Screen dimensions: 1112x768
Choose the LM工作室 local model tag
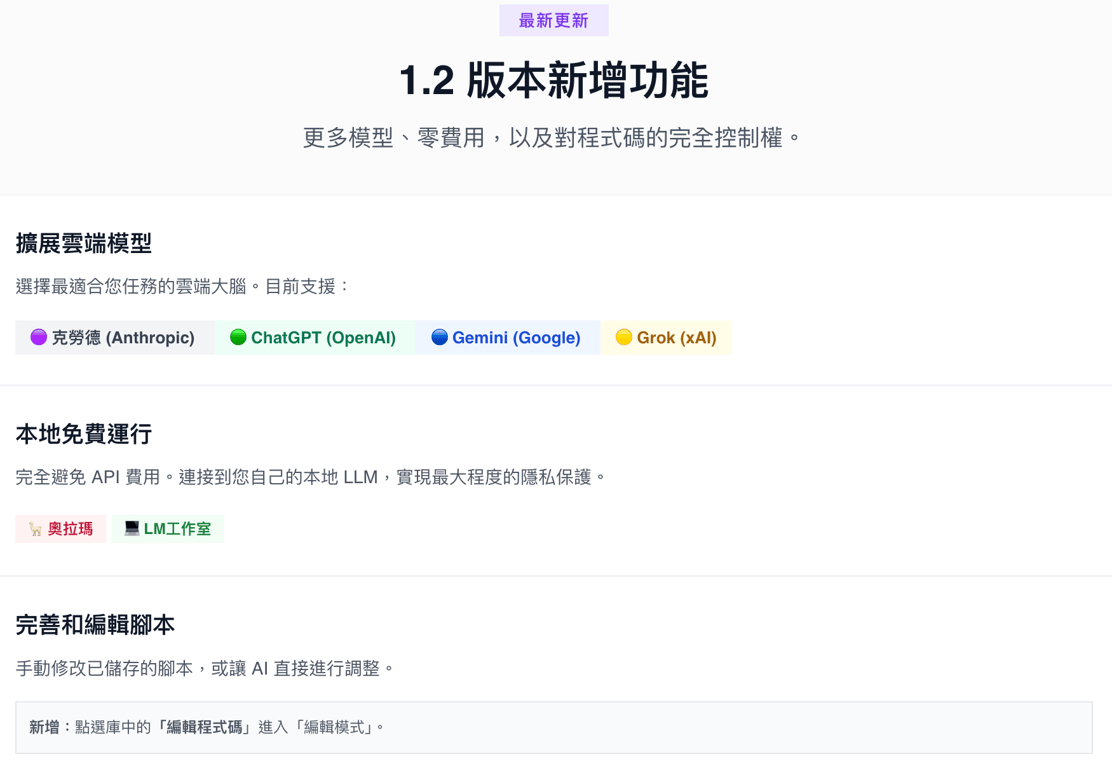[168, 529]
